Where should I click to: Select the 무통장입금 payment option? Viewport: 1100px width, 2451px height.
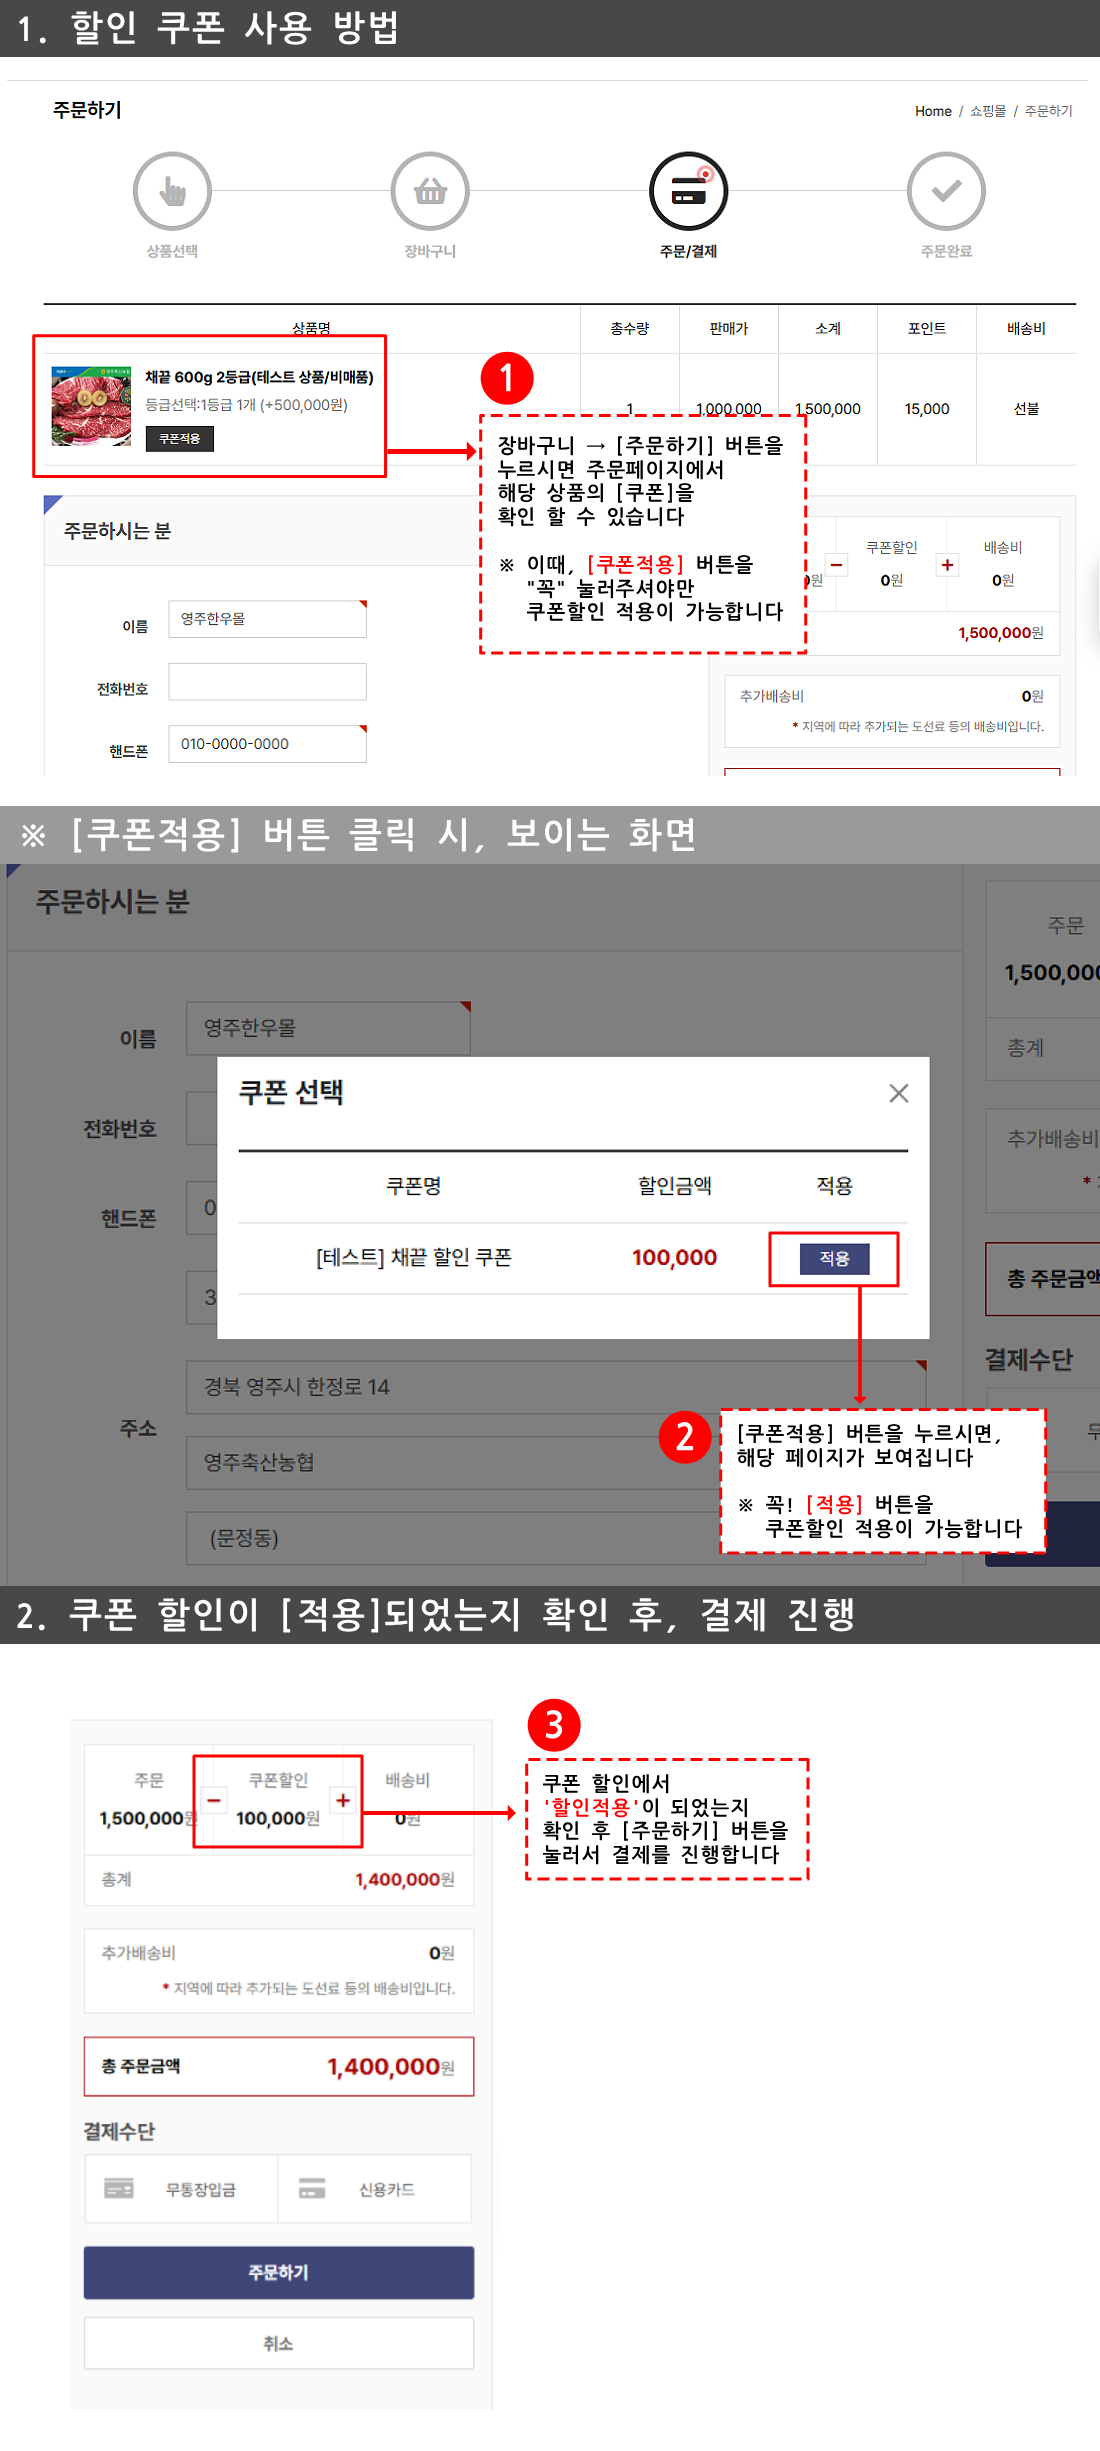coord(181,2189)
